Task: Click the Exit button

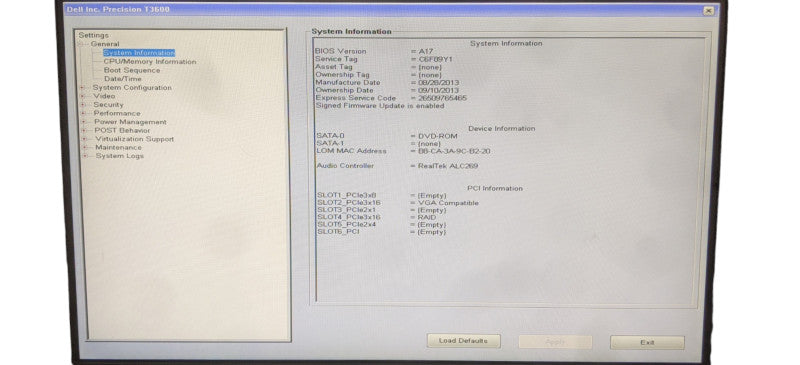Action: pos(647,343)
